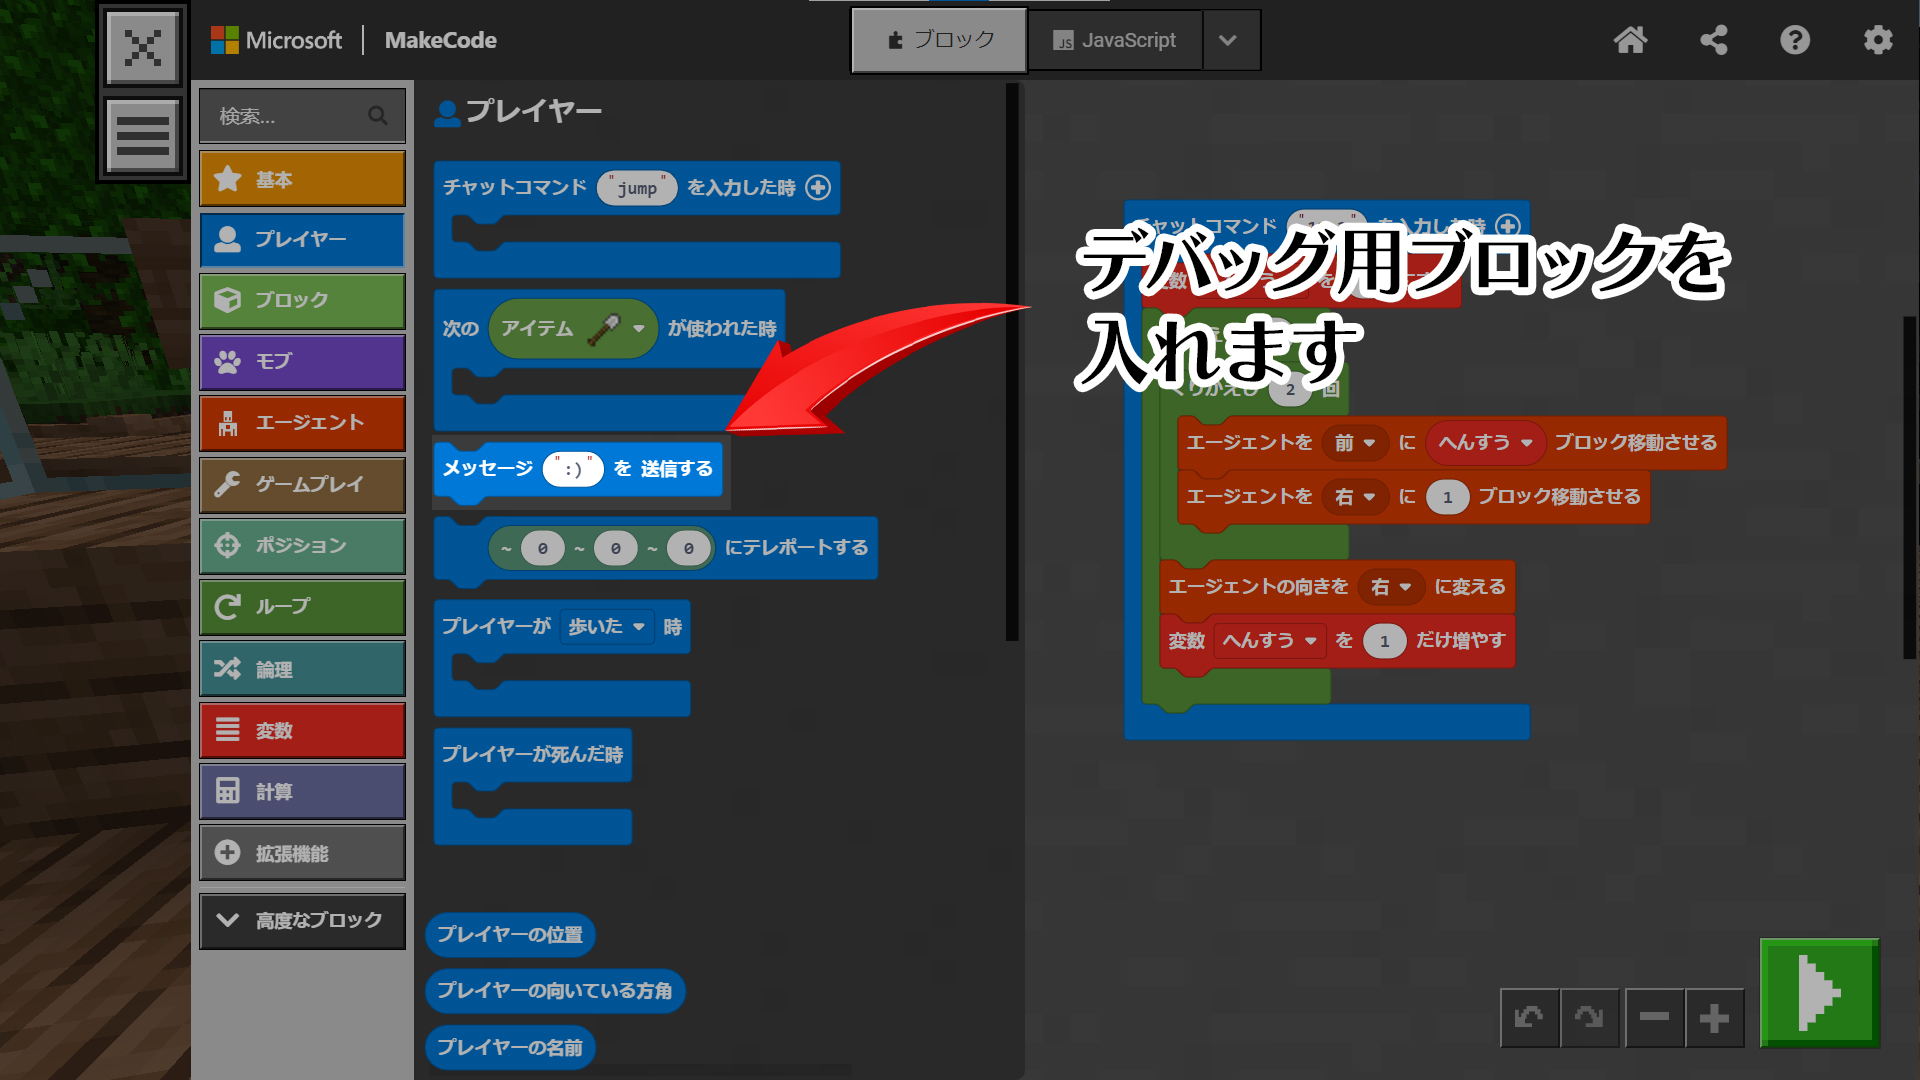Click the Home icon in header
This screenshot has height=1080, width=1920.
tap(1630, 40)
